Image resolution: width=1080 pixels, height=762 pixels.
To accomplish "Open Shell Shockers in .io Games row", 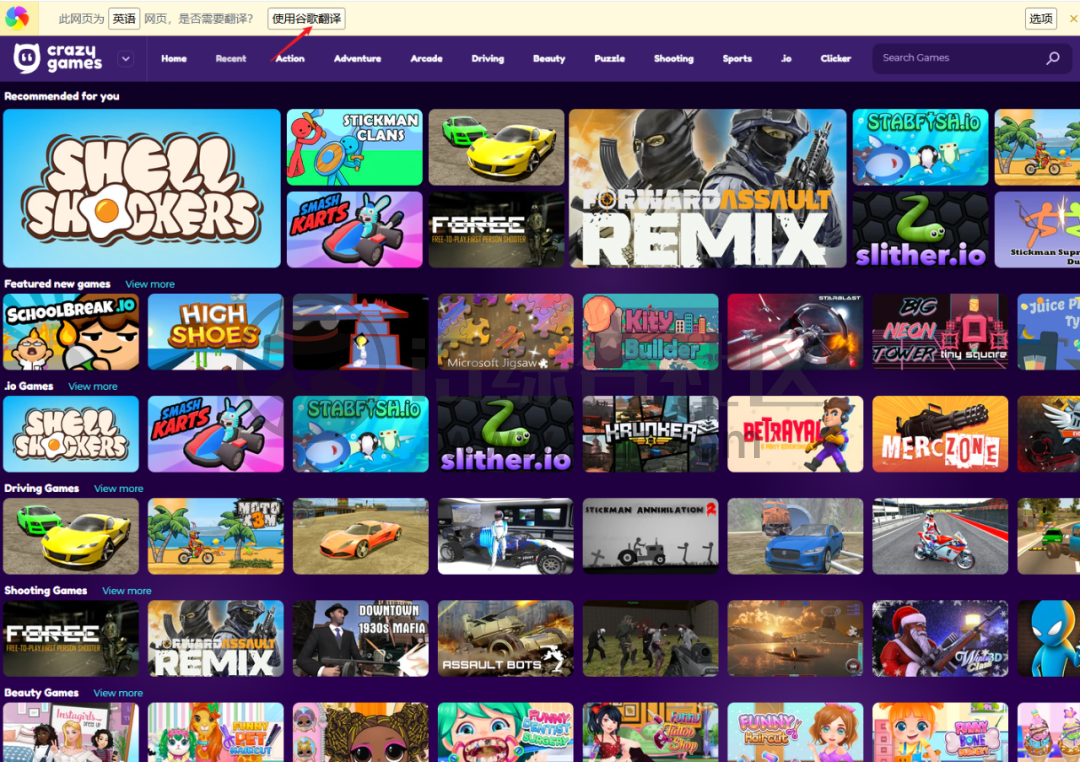I will [71, 434].
